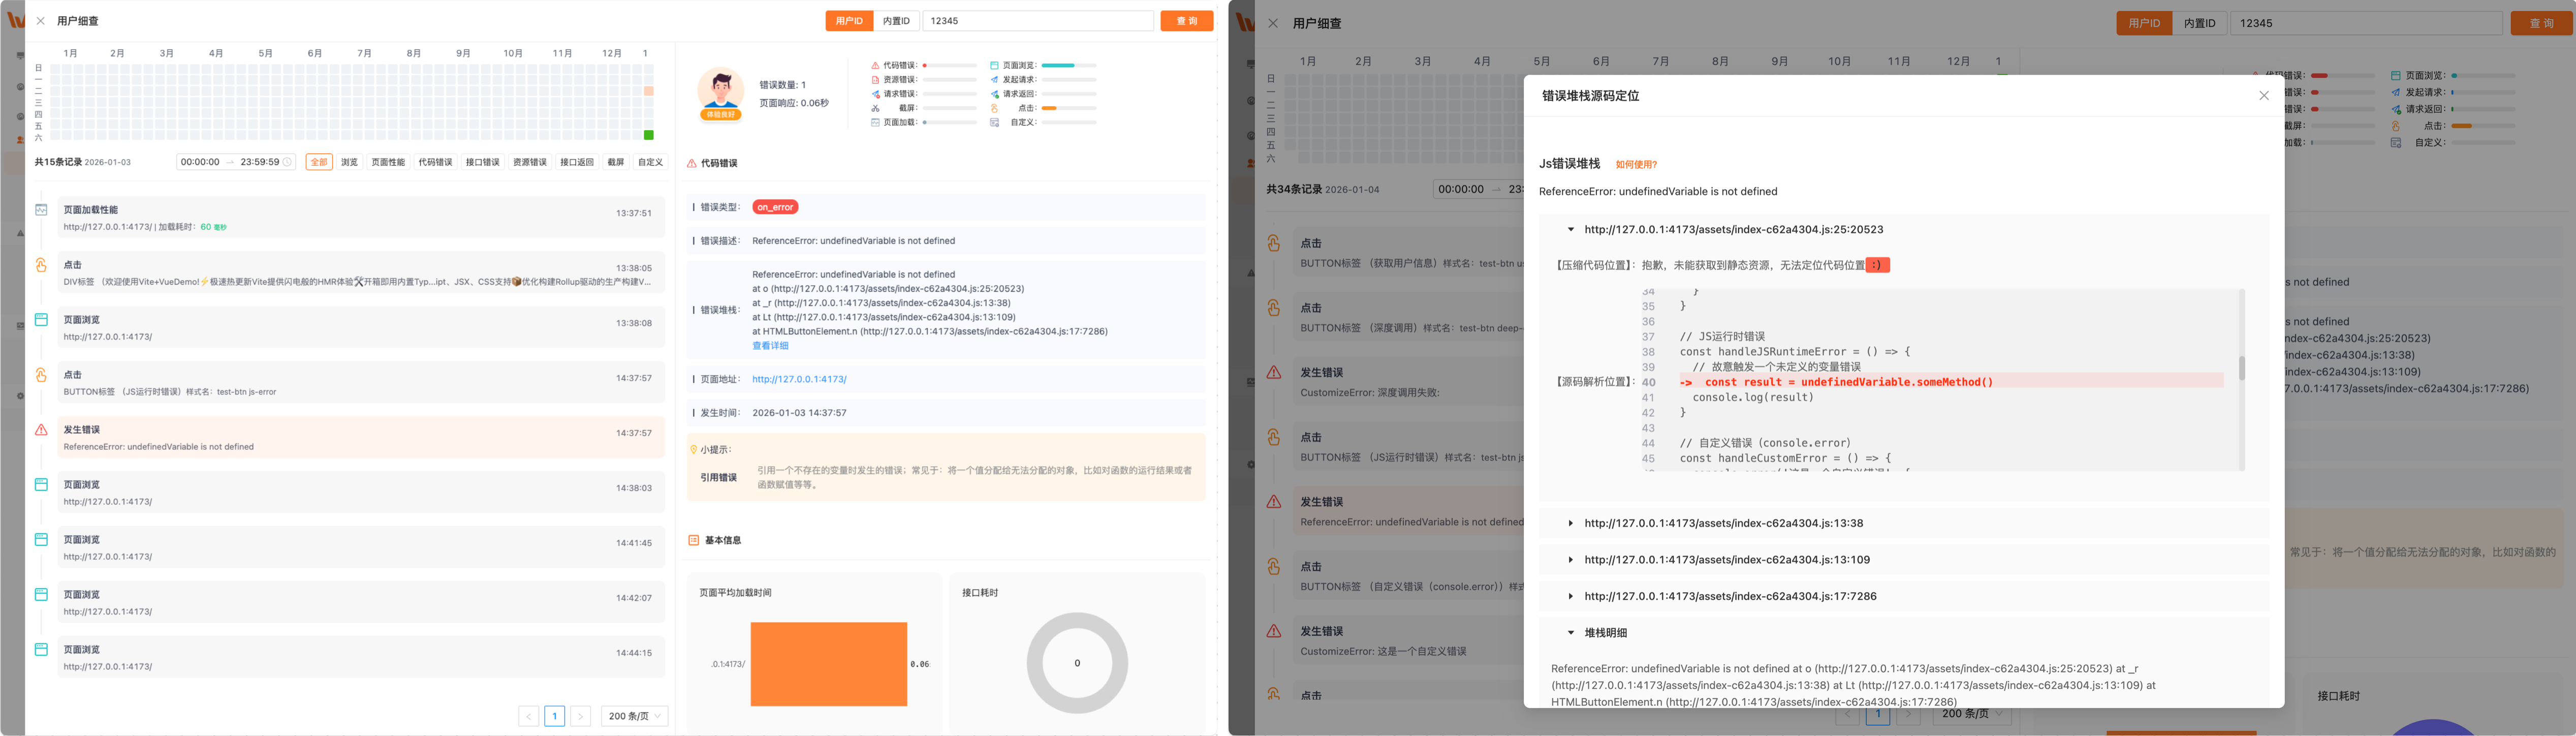Click the 页面加载性能 timeline chart icon
Screen dimensions: 2576x736
(x=41, y=210)
